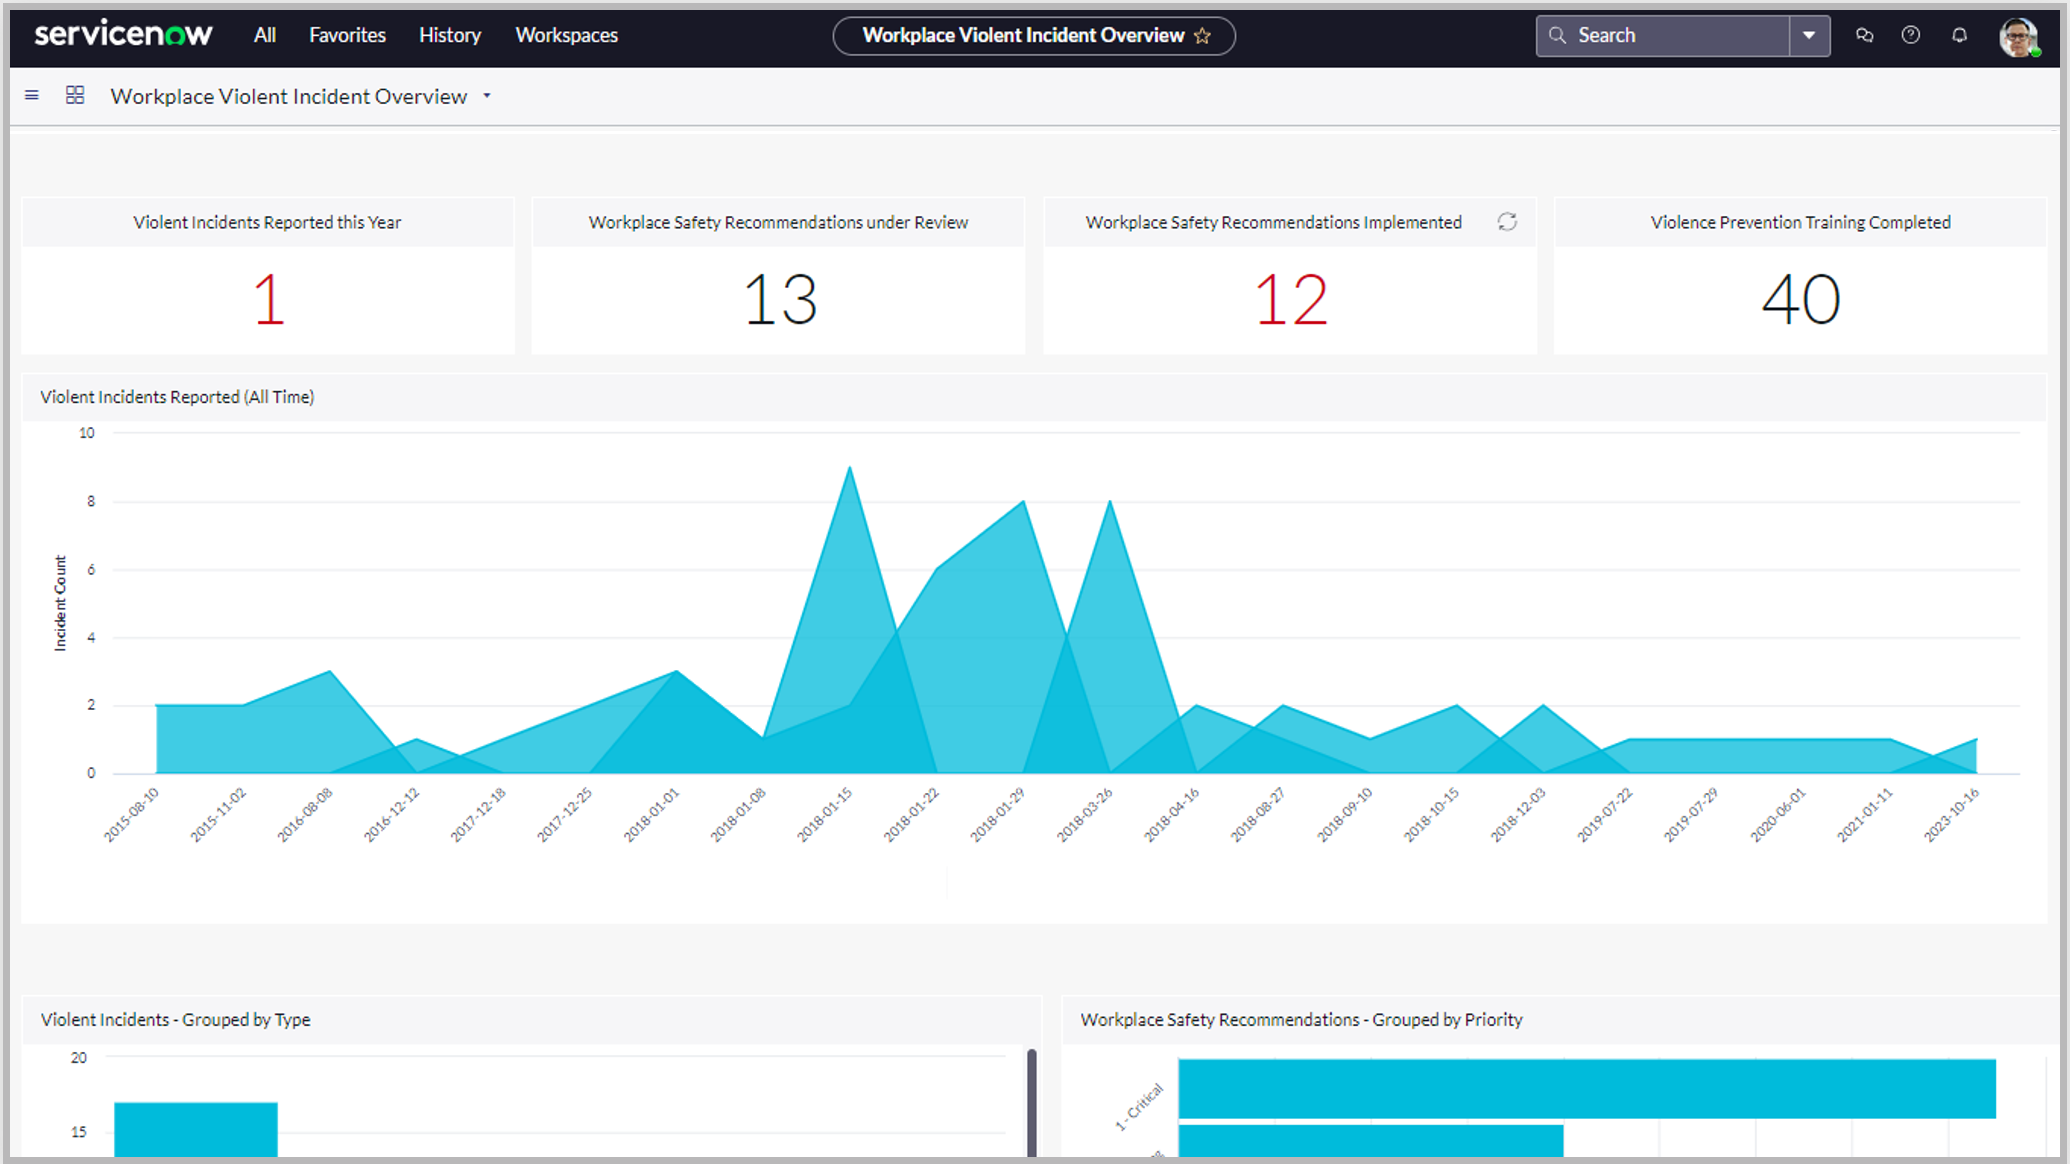Open the help question mark icon
The image size is (2070, 1164).
click(x=1911, y=35)
